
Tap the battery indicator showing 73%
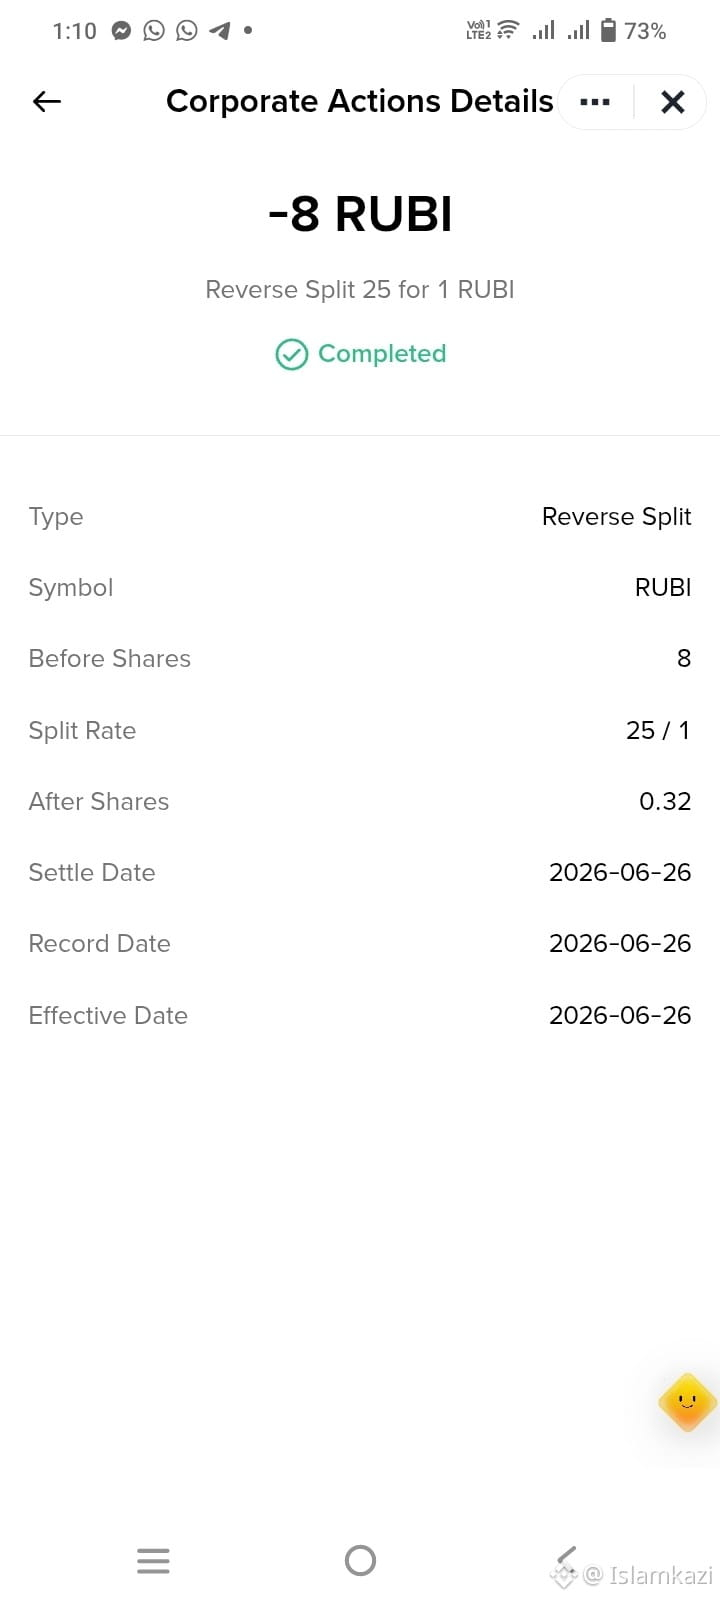point(633,31)
